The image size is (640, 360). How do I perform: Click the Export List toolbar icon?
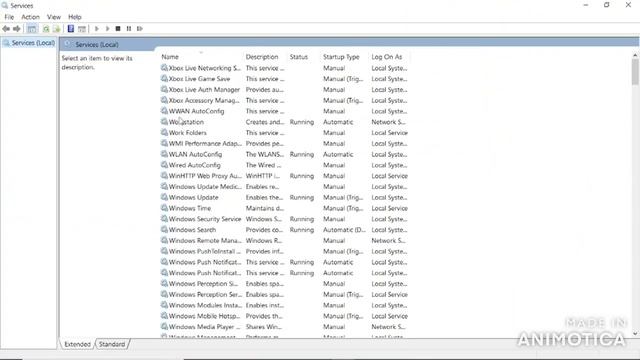(56, 29)
